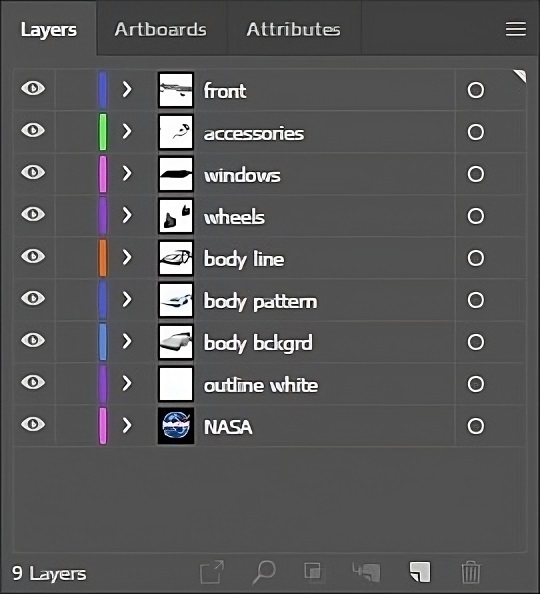Click the Create New Layer icon
The height and width of the screenshot is (594, 540).
420,572
